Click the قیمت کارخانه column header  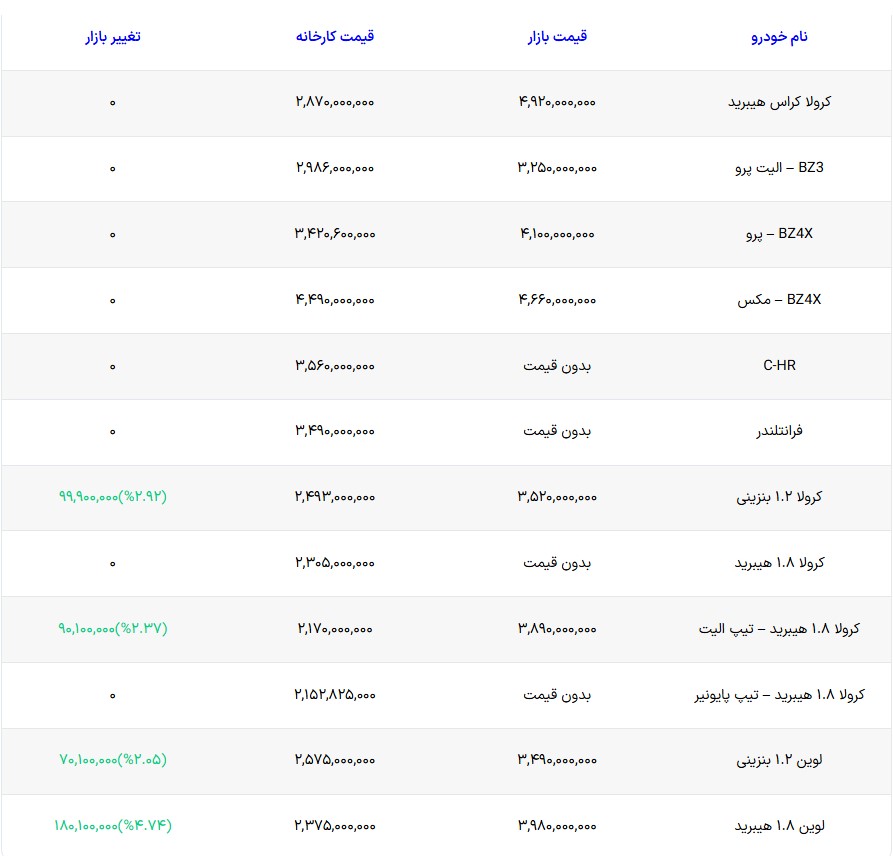[x=335, y=37]
